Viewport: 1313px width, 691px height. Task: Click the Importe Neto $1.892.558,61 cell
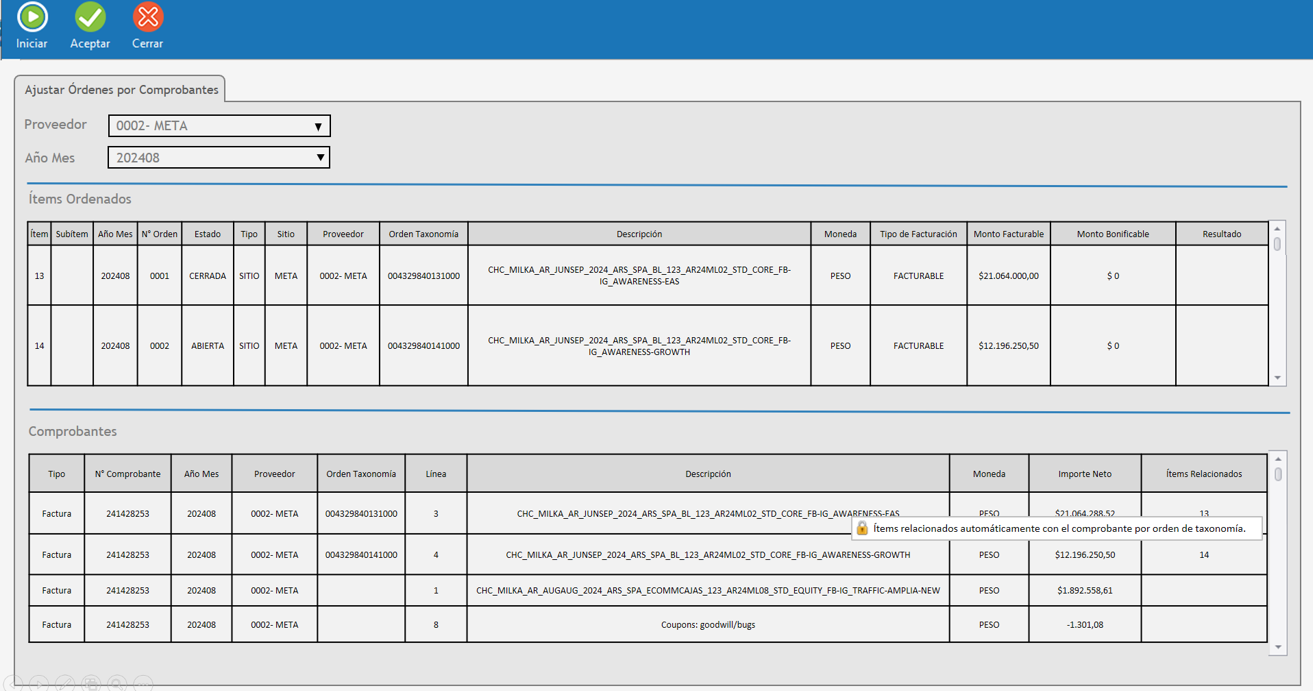coord(1084,591)
